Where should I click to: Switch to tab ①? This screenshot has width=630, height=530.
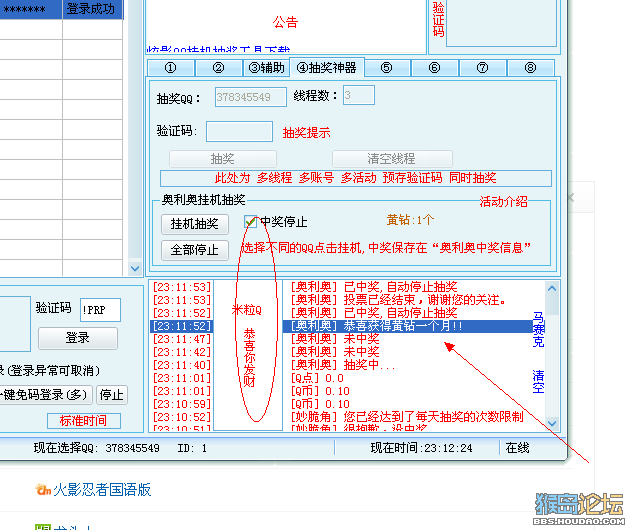pos(171,68)
